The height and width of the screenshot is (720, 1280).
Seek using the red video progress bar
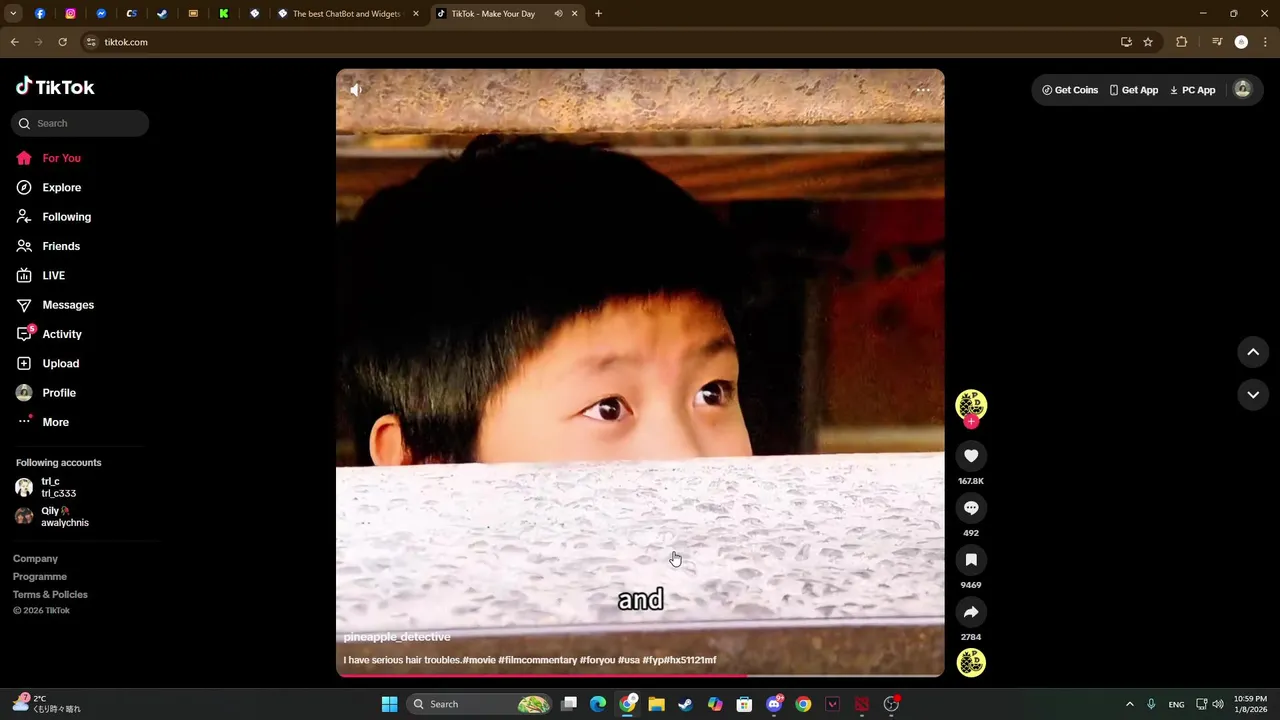click(640, 676)
